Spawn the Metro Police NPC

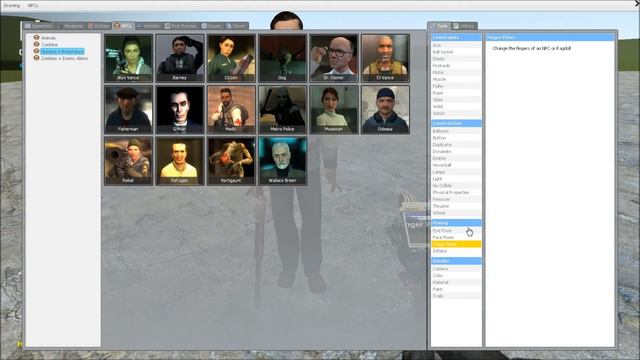click(x=282, y=109)
